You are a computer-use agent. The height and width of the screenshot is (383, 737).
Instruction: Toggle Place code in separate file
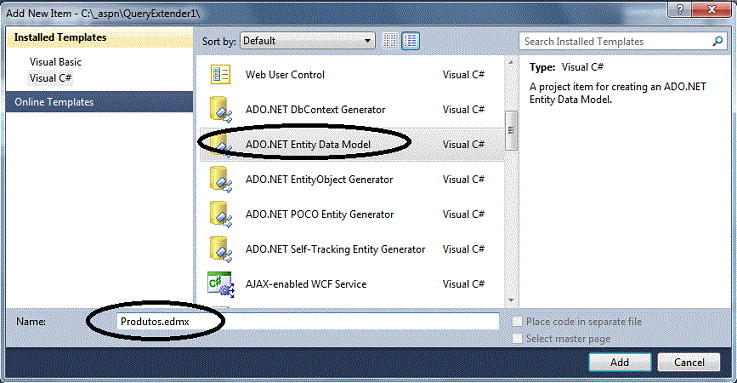[x=517, y=321]
